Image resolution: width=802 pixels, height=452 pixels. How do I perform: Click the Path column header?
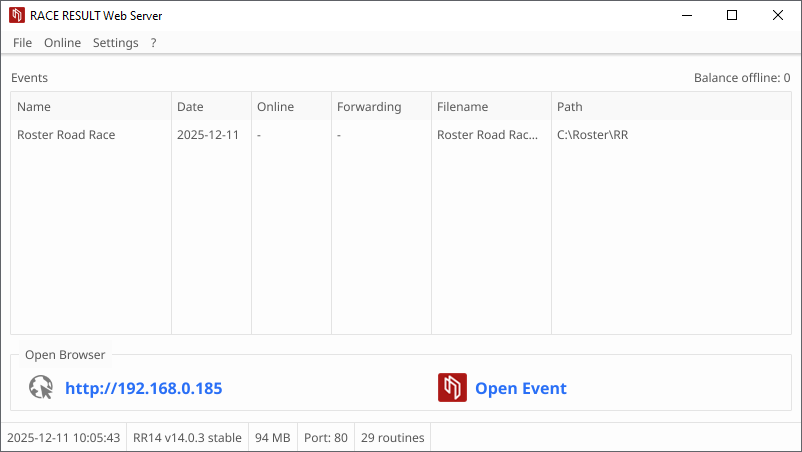671,106
